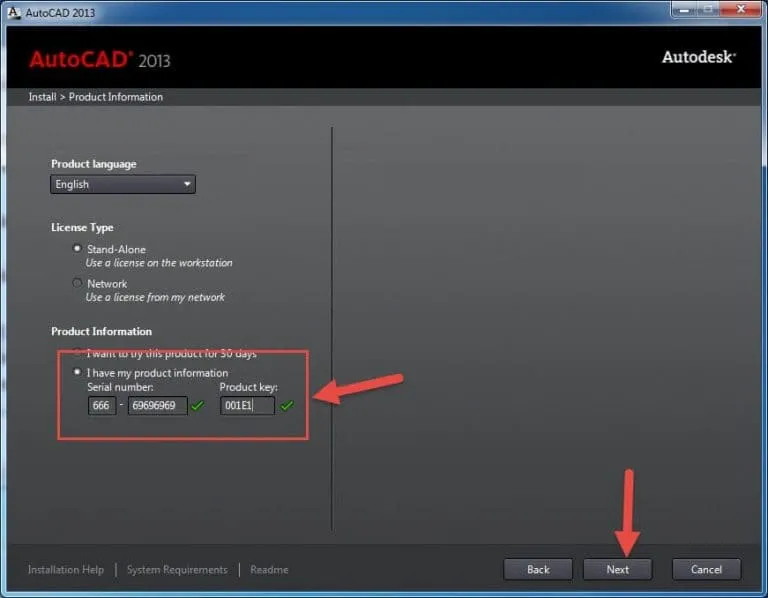This screenshot has width=768, height=598.
Task: Close the AutoCAD 2013 installer window
Action: coord(741,9)
